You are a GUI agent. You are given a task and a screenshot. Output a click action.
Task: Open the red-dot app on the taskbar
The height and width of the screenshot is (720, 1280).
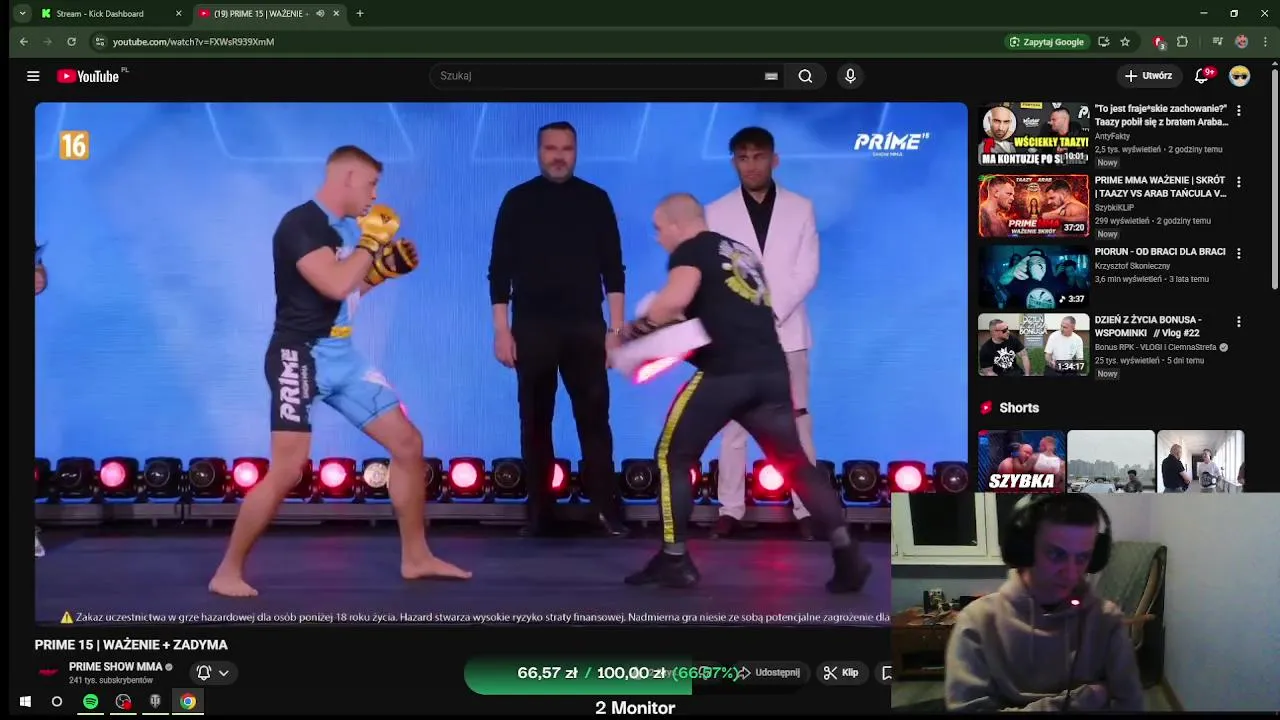click(123, 702)
